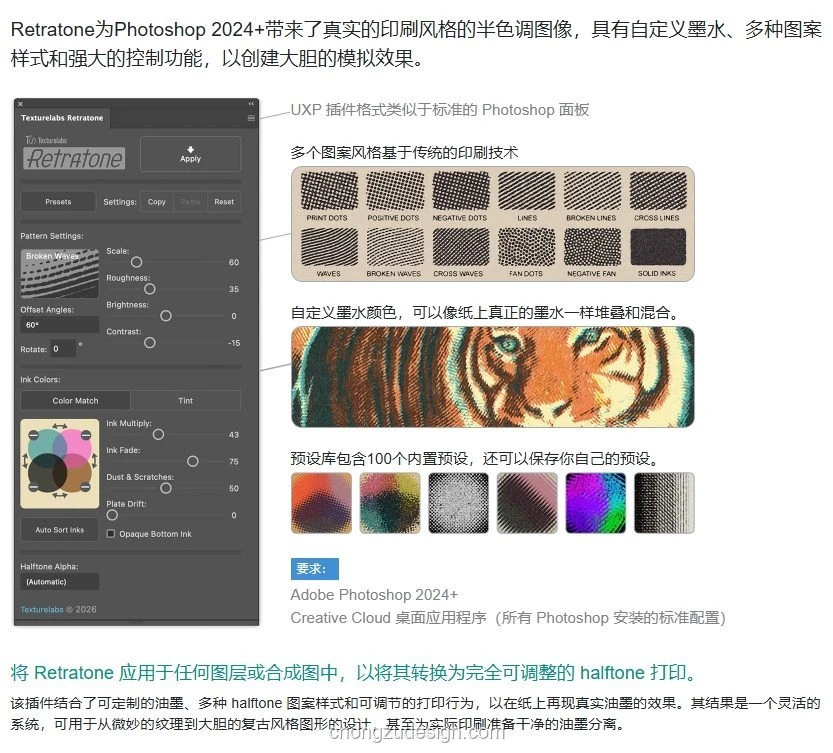Image resolution: width=833 pixels, height=753 pixels.
Task: Remove the brown ink via its minus icon
Action: pos(85,486)
